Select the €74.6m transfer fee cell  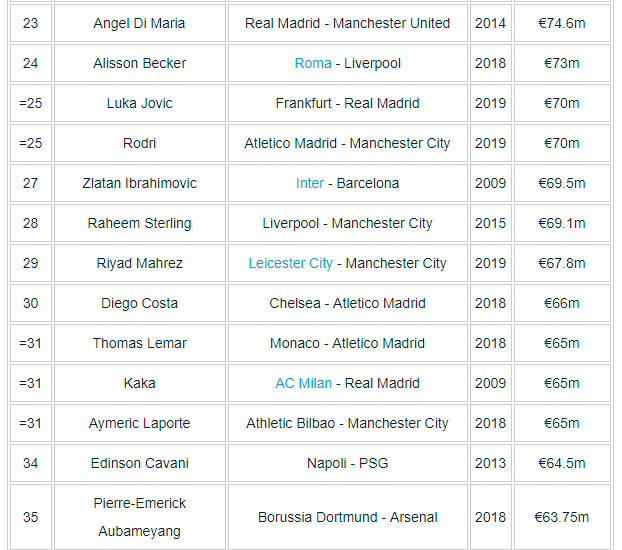(561, 23)
